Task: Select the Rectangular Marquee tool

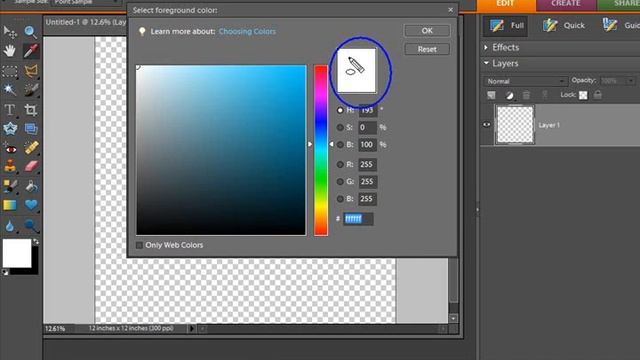Action: (x=10, y=71)
